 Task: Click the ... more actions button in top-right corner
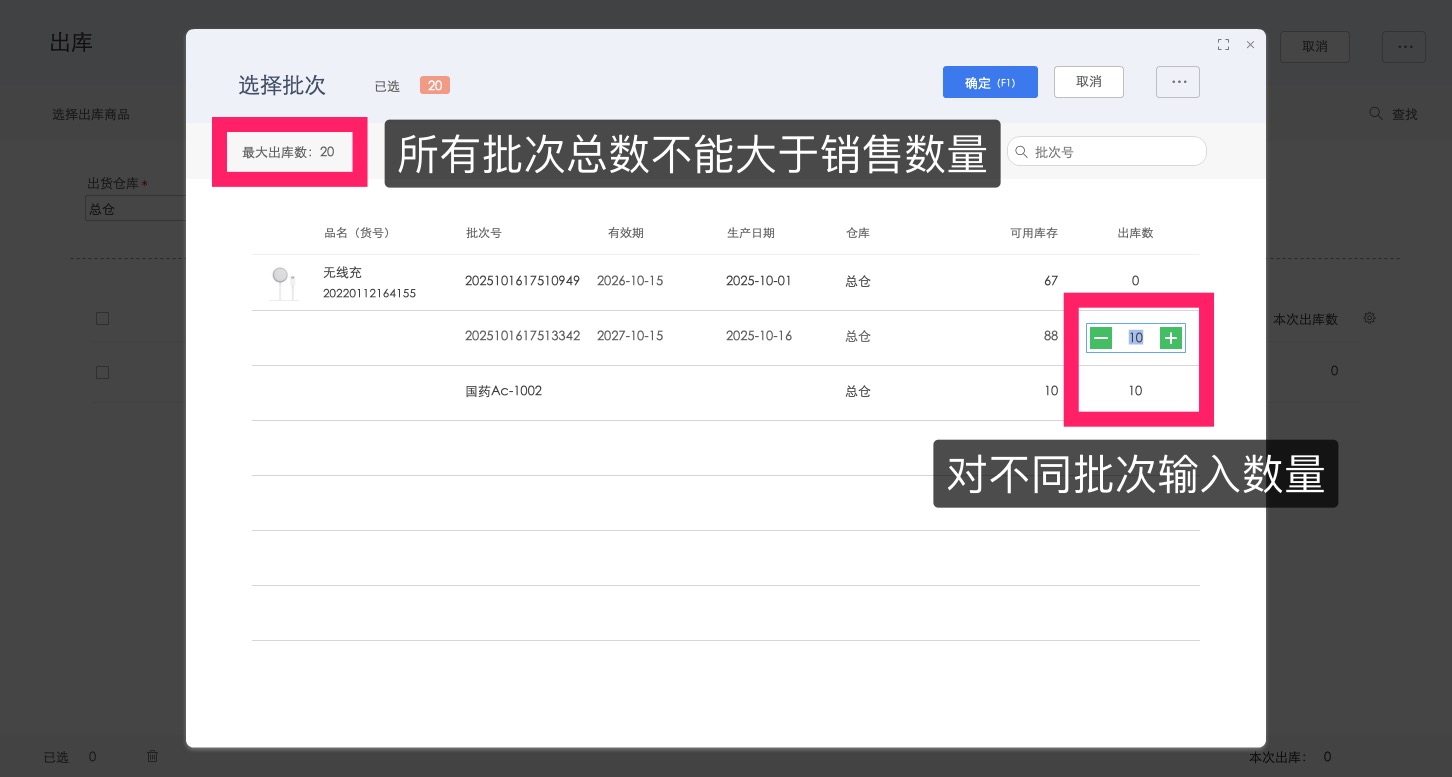(x=1404, y=46)
